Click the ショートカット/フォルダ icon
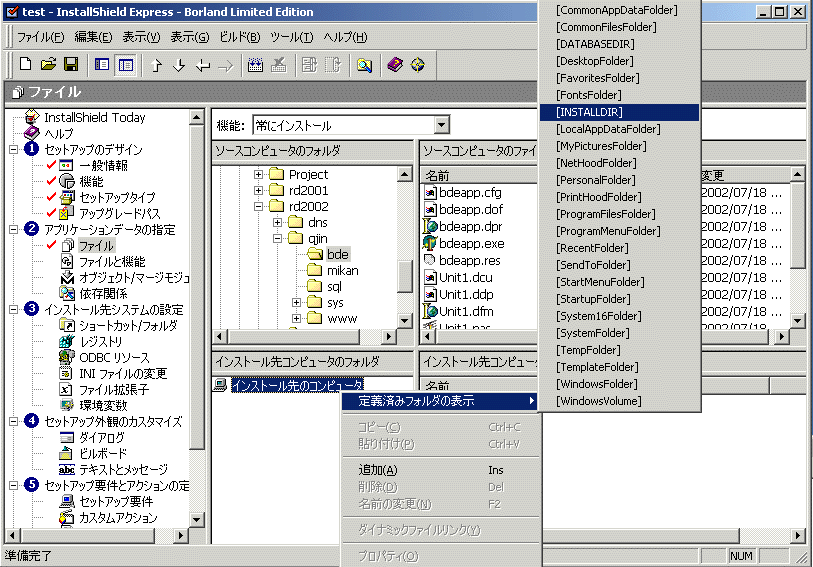813x567 pixels. pos(67,325)
